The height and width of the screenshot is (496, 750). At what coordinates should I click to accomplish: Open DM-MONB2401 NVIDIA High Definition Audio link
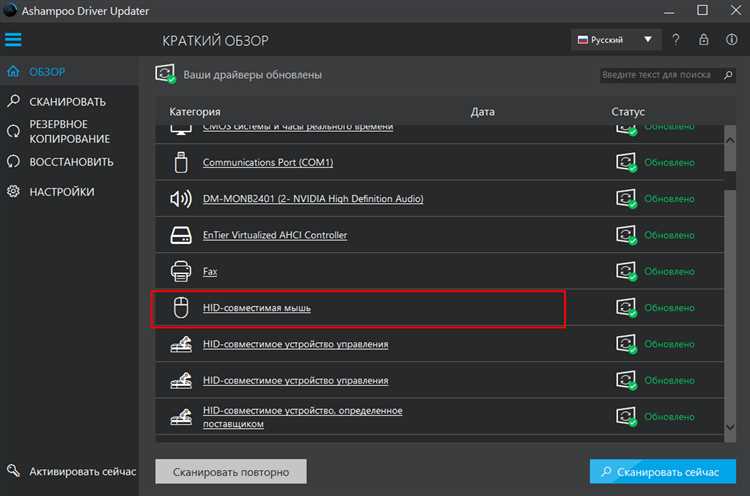click(x=313, y=198)
